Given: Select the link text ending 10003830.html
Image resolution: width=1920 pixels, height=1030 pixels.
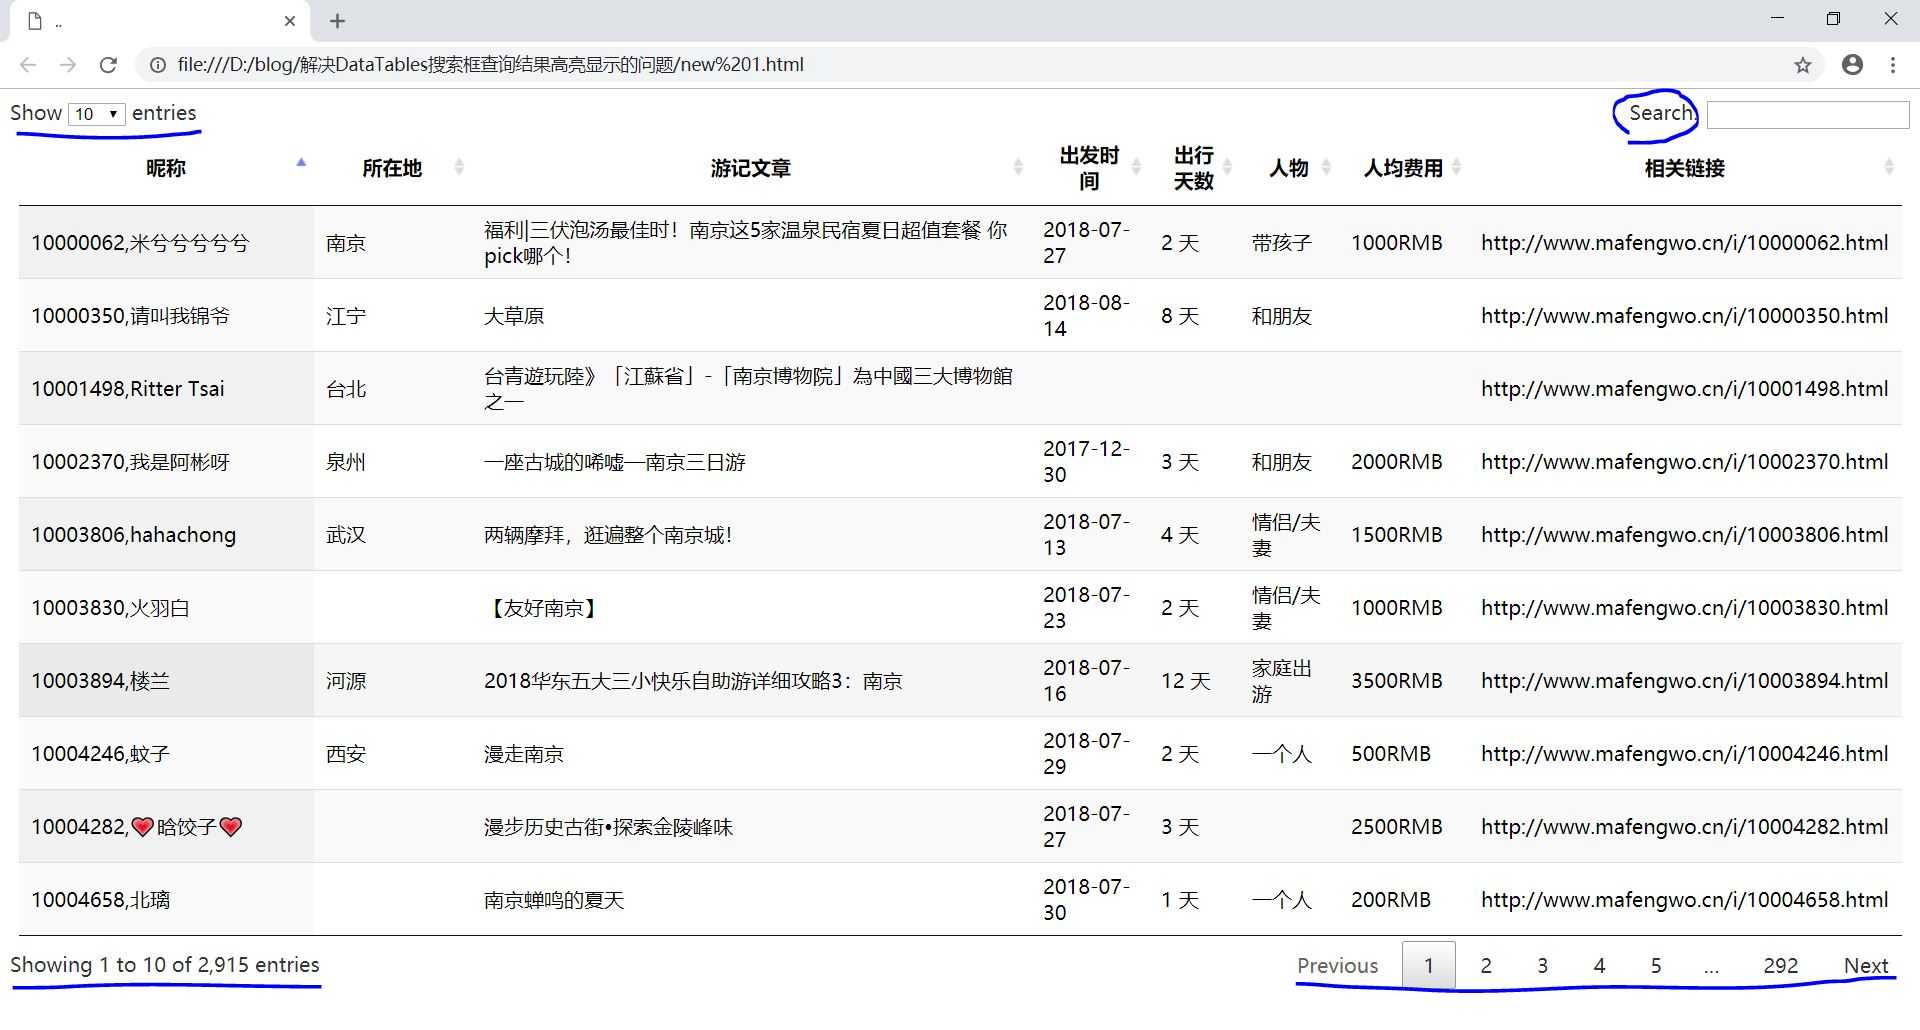Looking at the screenshot, I should pyautogui.click(x=1685, y=608).
